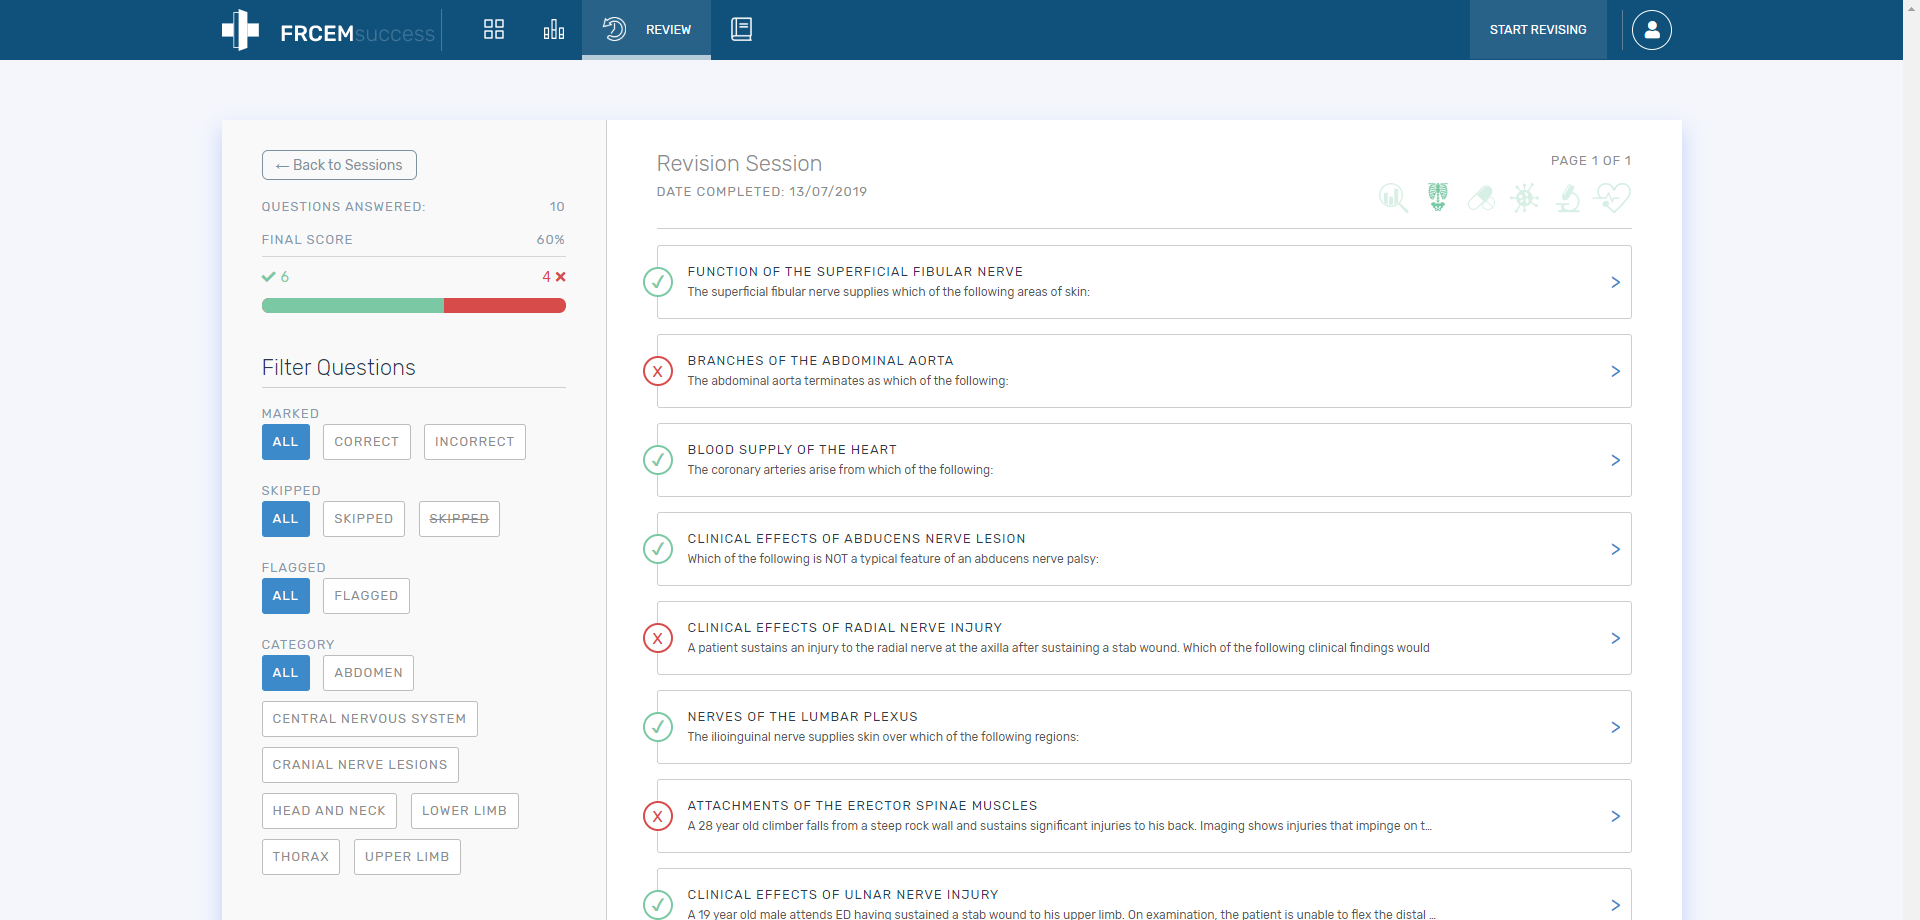This screenshot has width=1920, height=920.
Task: Open the dashboard grid icon
Action: pos(494,29)
